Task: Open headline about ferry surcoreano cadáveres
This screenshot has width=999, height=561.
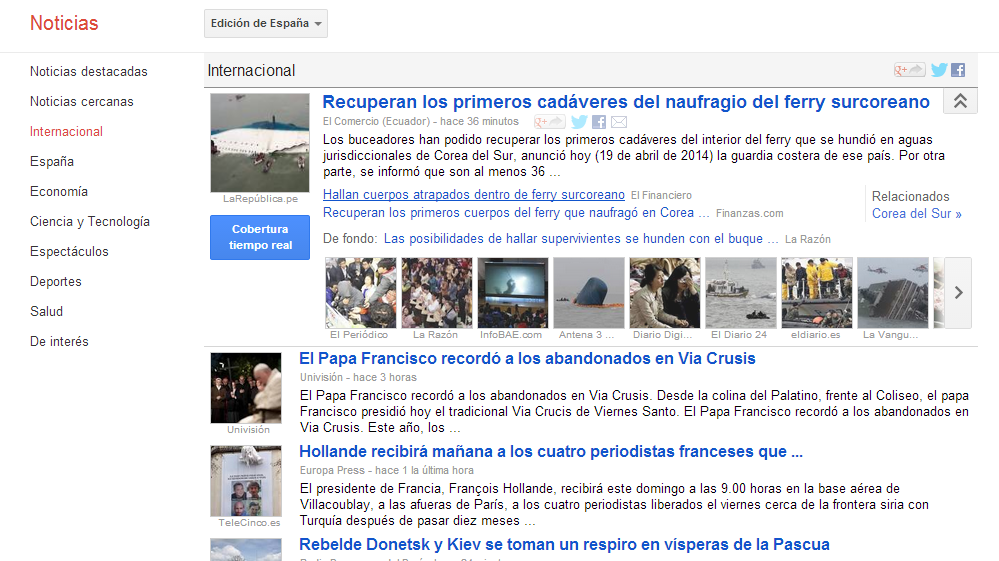Action: click(626, 102)
